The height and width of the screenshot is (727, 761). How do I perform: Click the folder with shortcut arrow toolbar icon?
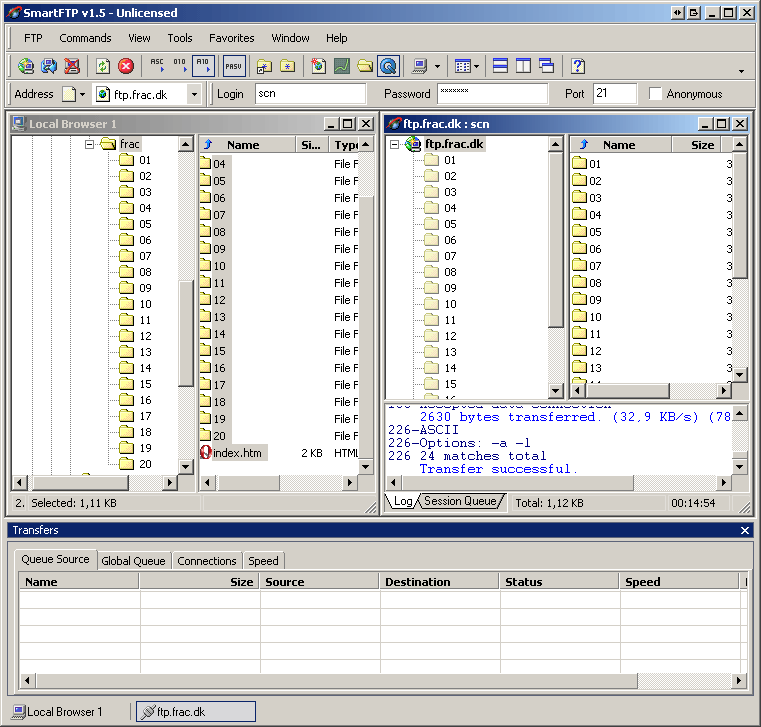(265, 66)
